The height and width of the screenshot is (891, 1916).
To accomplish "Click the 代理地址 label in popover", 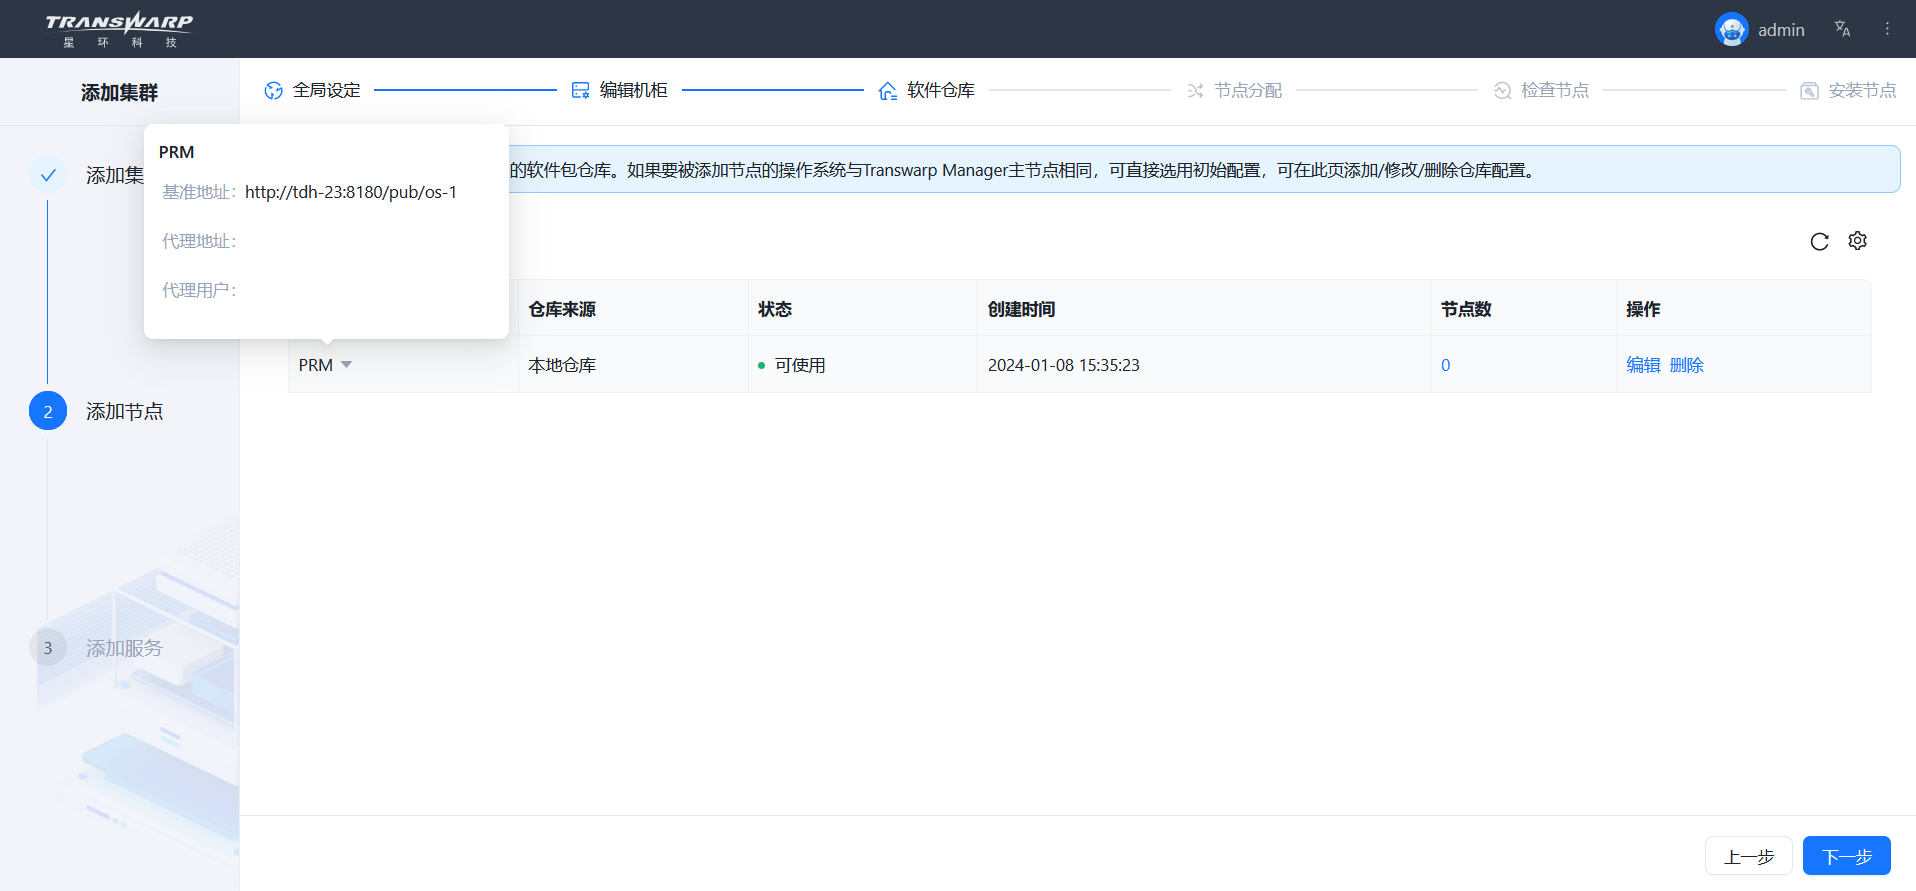I will pyautogui.click(x=199, y=241).
